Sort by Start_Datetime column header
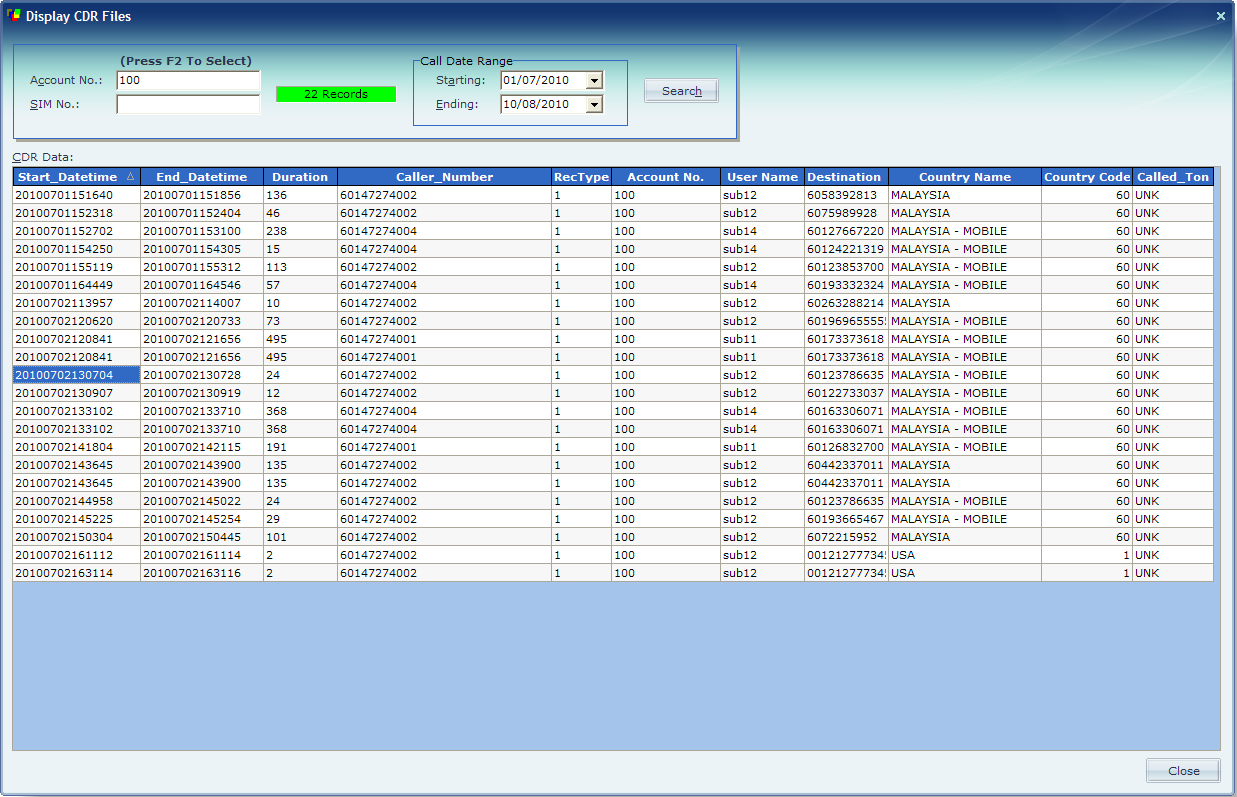 [x=70, y=177]
